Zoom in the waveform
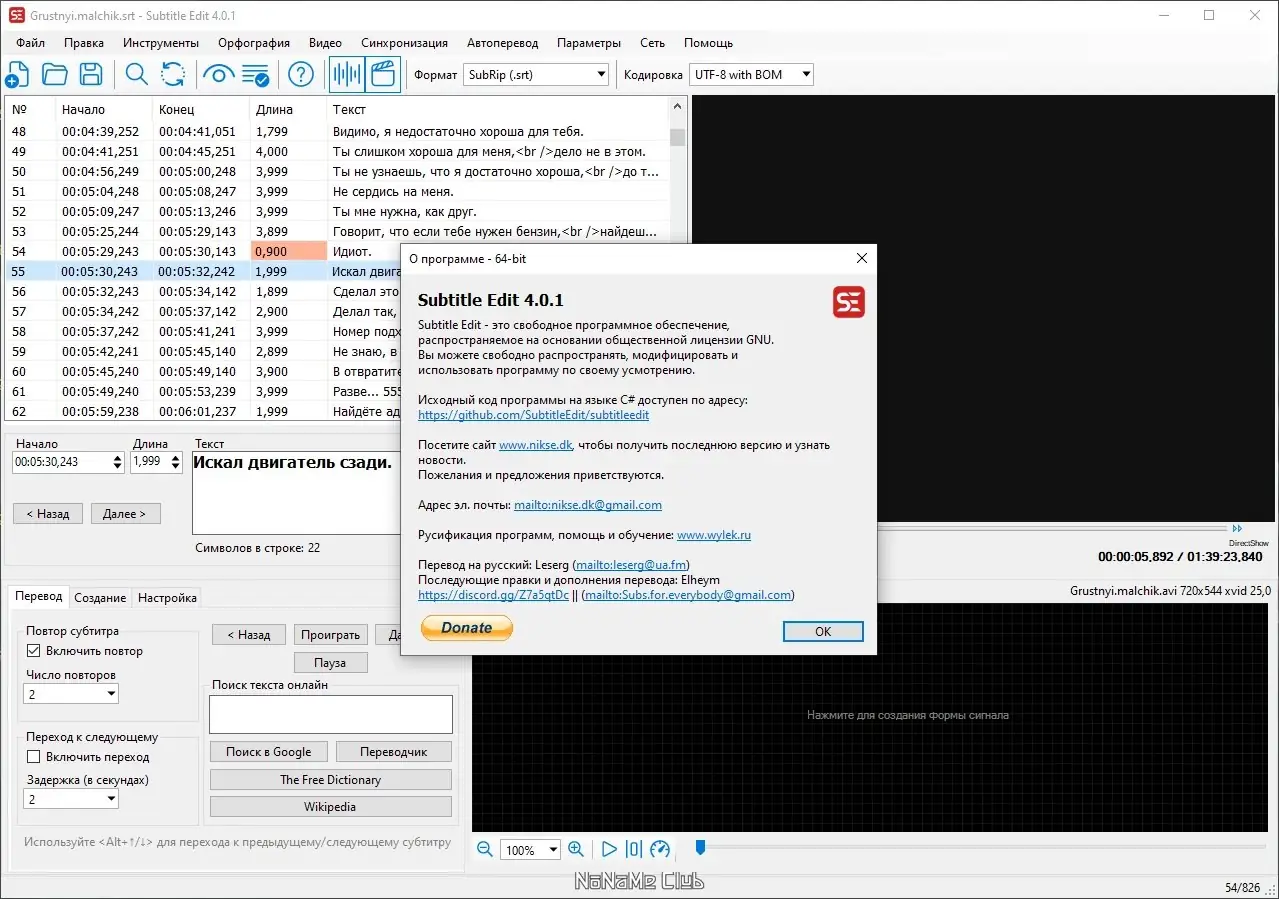The image size is (1279, 899). click(x=576, y=849)
